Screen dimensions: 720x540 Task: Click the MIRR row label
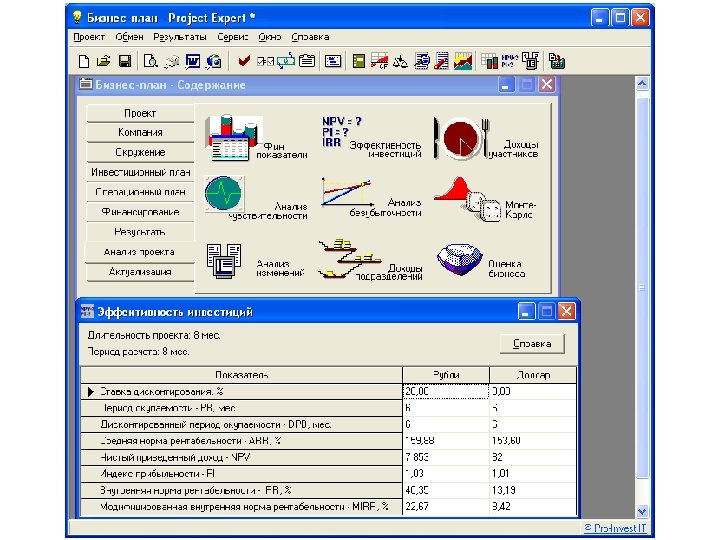pos(244,506)
